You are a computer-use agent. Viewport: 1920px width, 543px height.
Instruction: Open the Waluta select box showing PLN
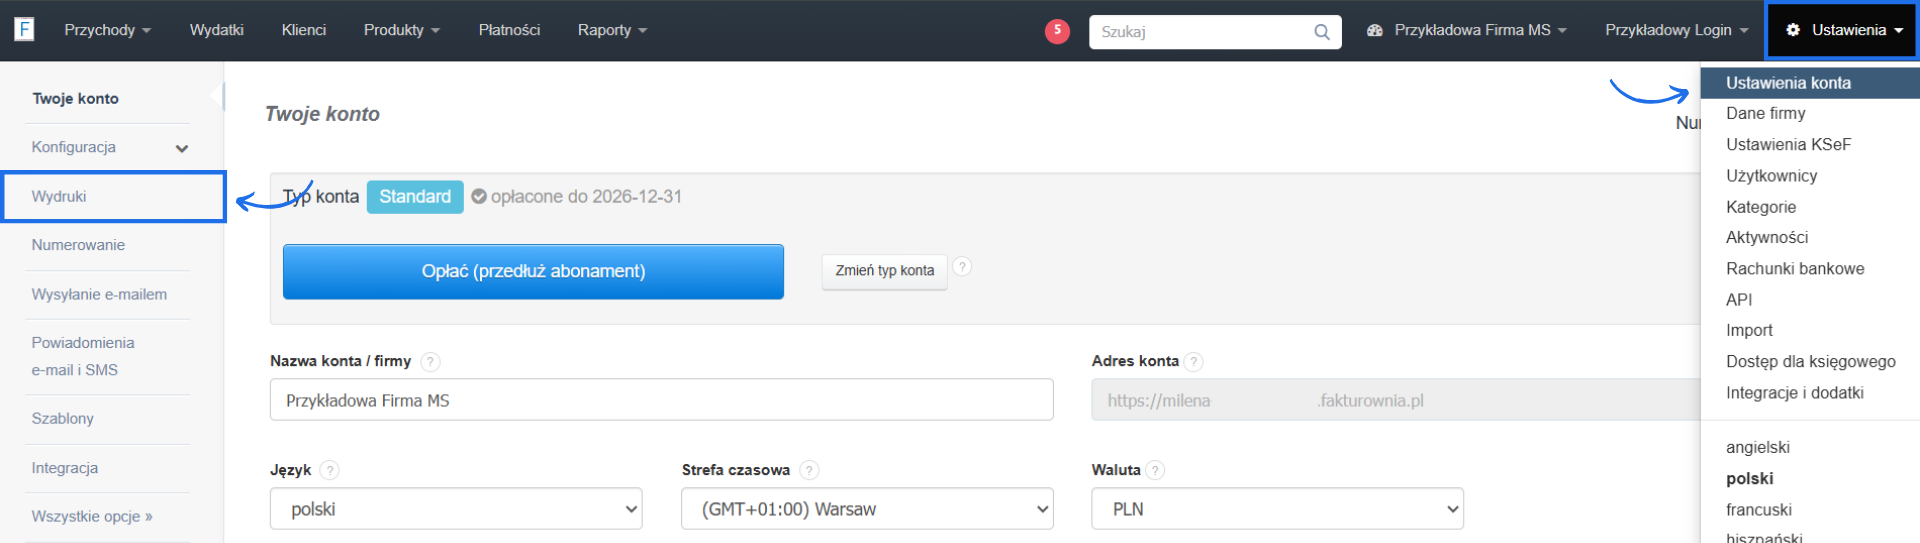(x=1277, y=509)
